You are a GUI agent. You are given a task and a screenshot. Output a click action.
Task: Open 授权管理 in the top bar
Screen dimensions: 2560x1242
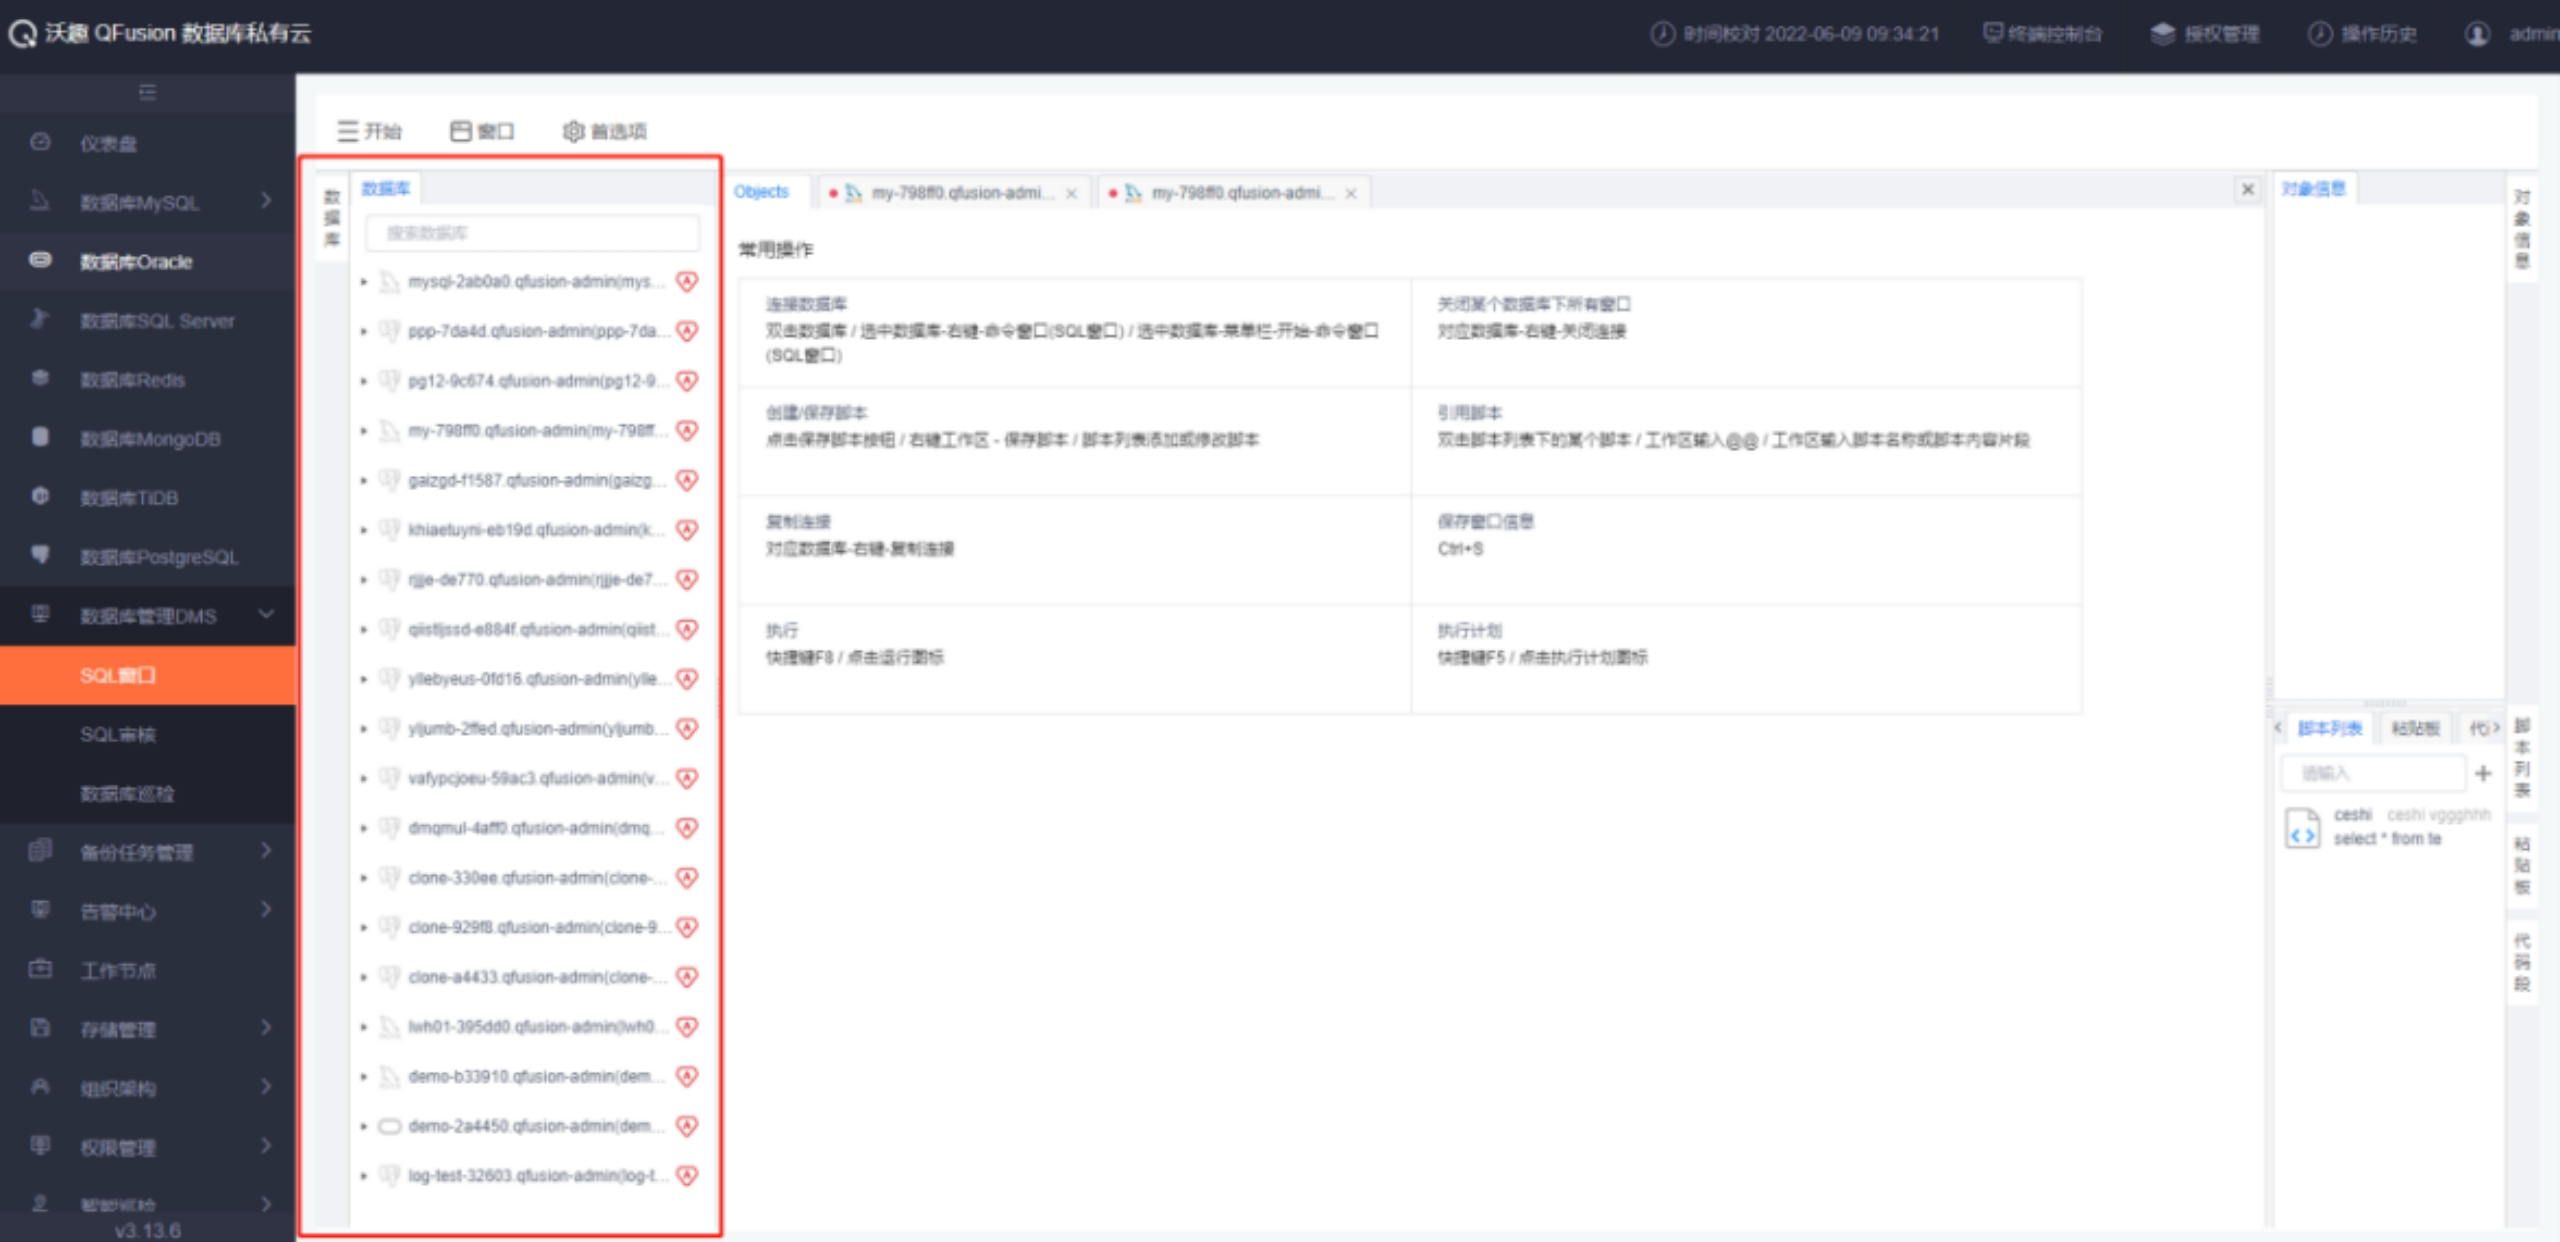2204,34
